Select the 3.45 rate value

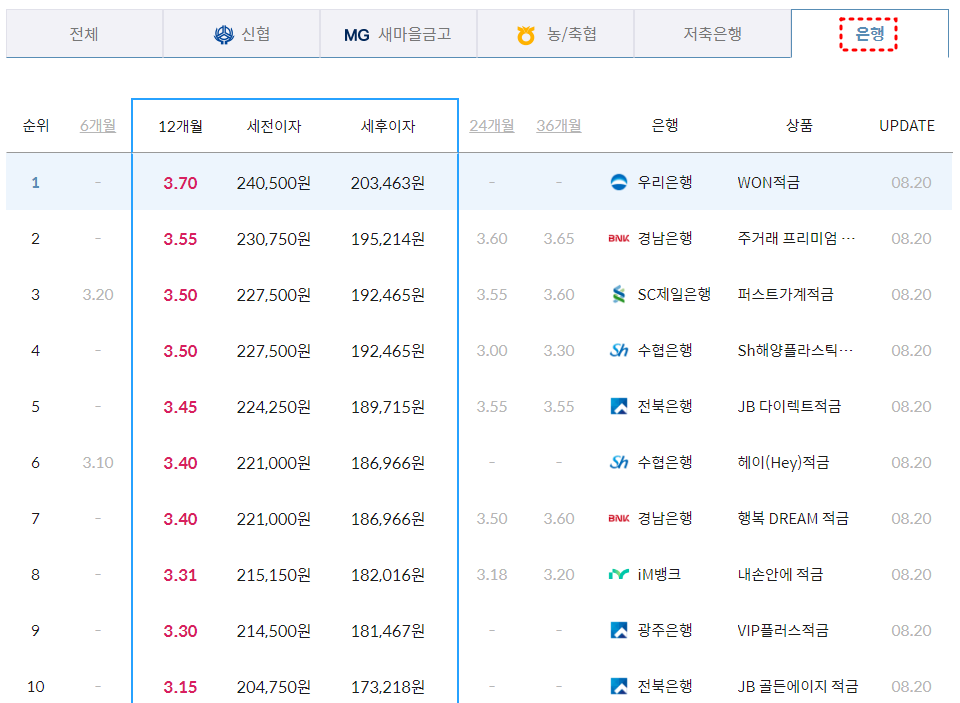[x=181, y=407]
